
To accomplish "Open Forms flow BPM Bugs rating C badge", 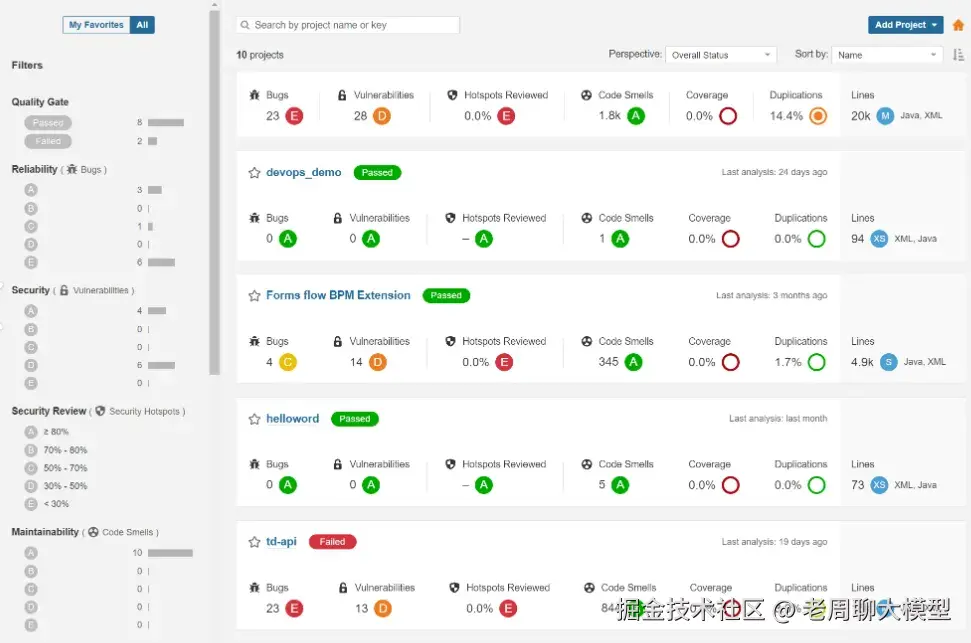I will 287,362.
